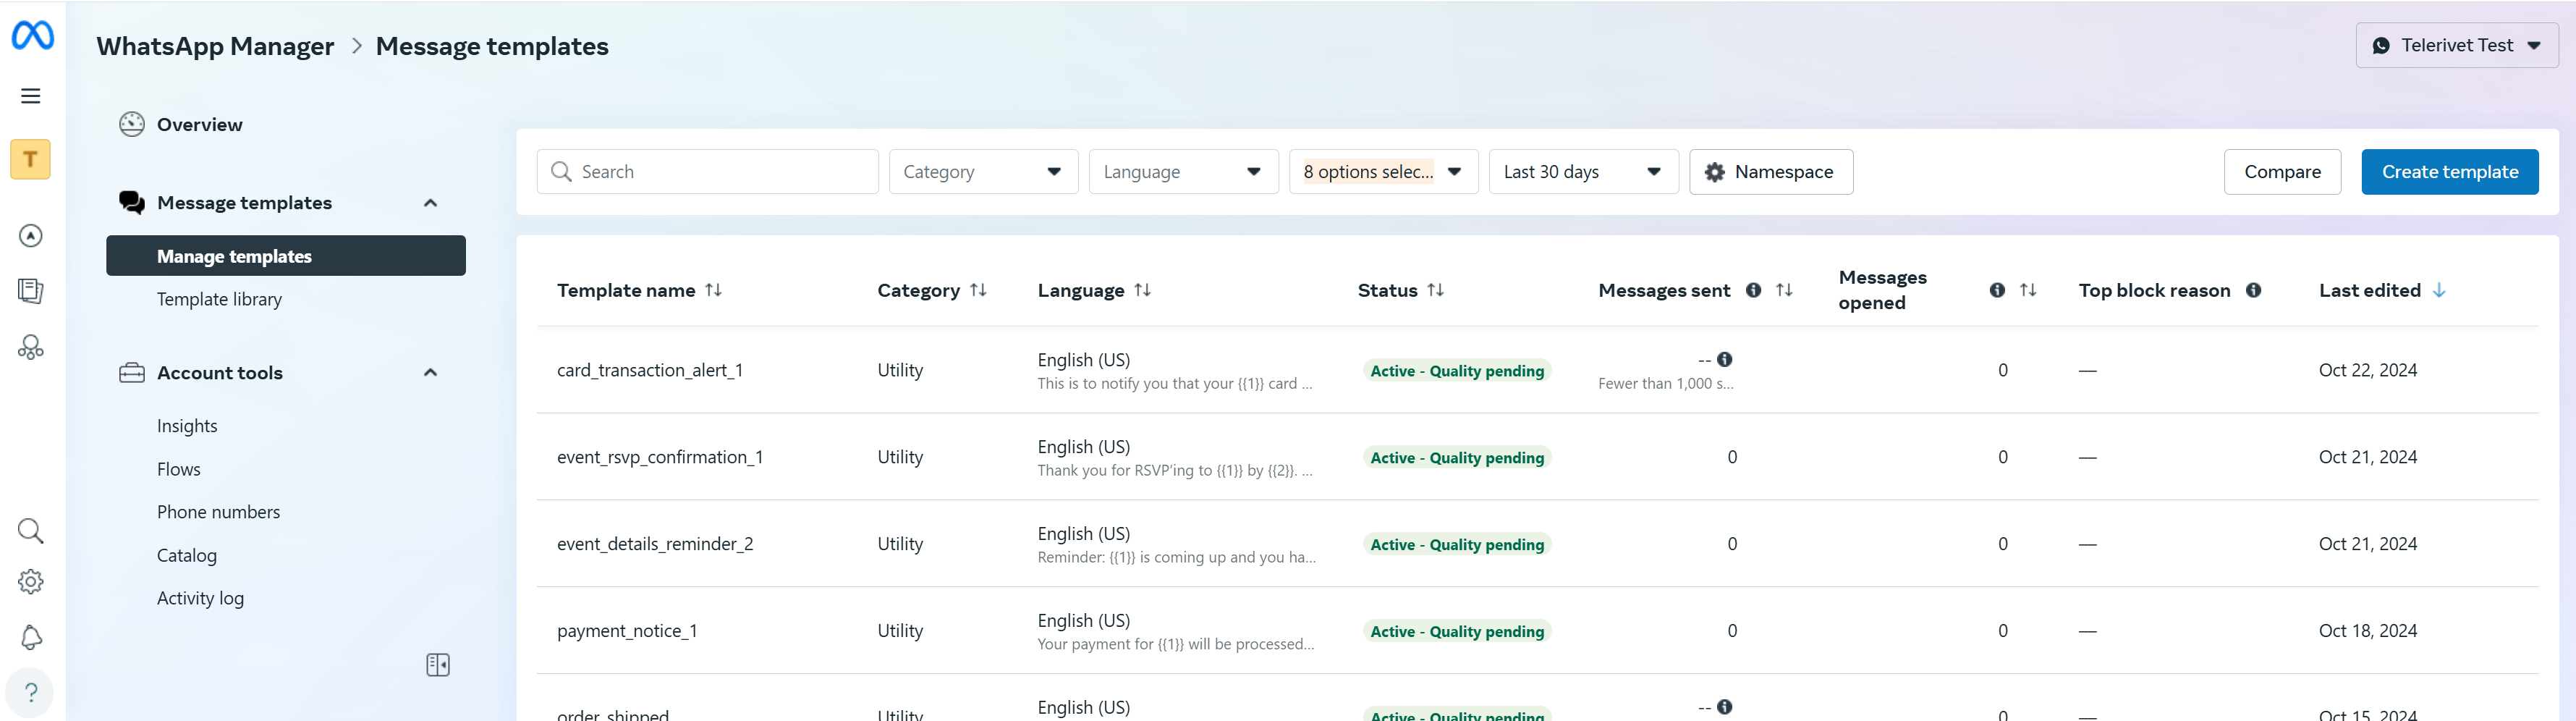Open the notifications bell icon
Screen dimensions: 2576x721
(31, 638)
